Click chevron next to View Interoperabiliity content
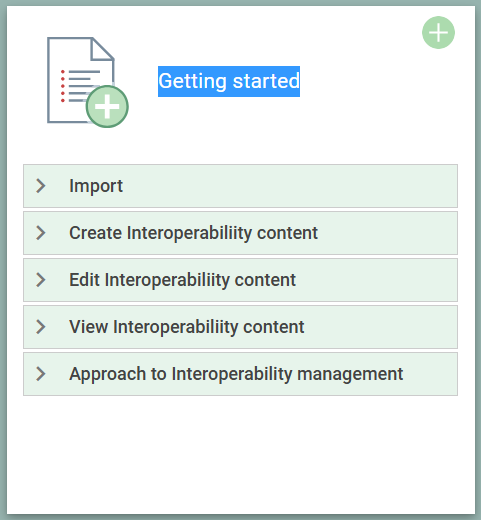481x520 pixels. pyautogui.click(x=41, y=327)
